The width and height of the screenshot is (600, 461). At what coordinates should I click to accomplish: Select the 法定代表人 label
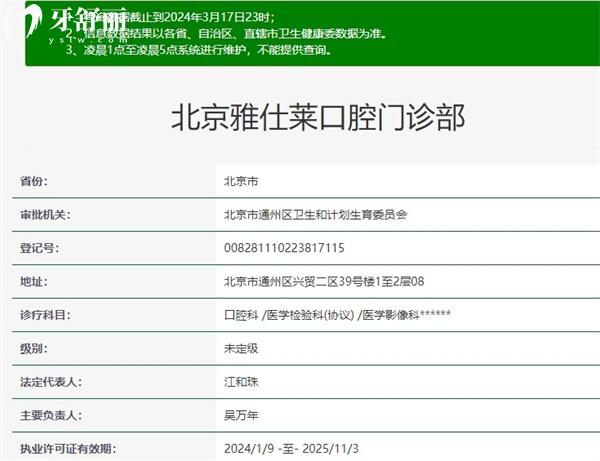coord(51,382)
